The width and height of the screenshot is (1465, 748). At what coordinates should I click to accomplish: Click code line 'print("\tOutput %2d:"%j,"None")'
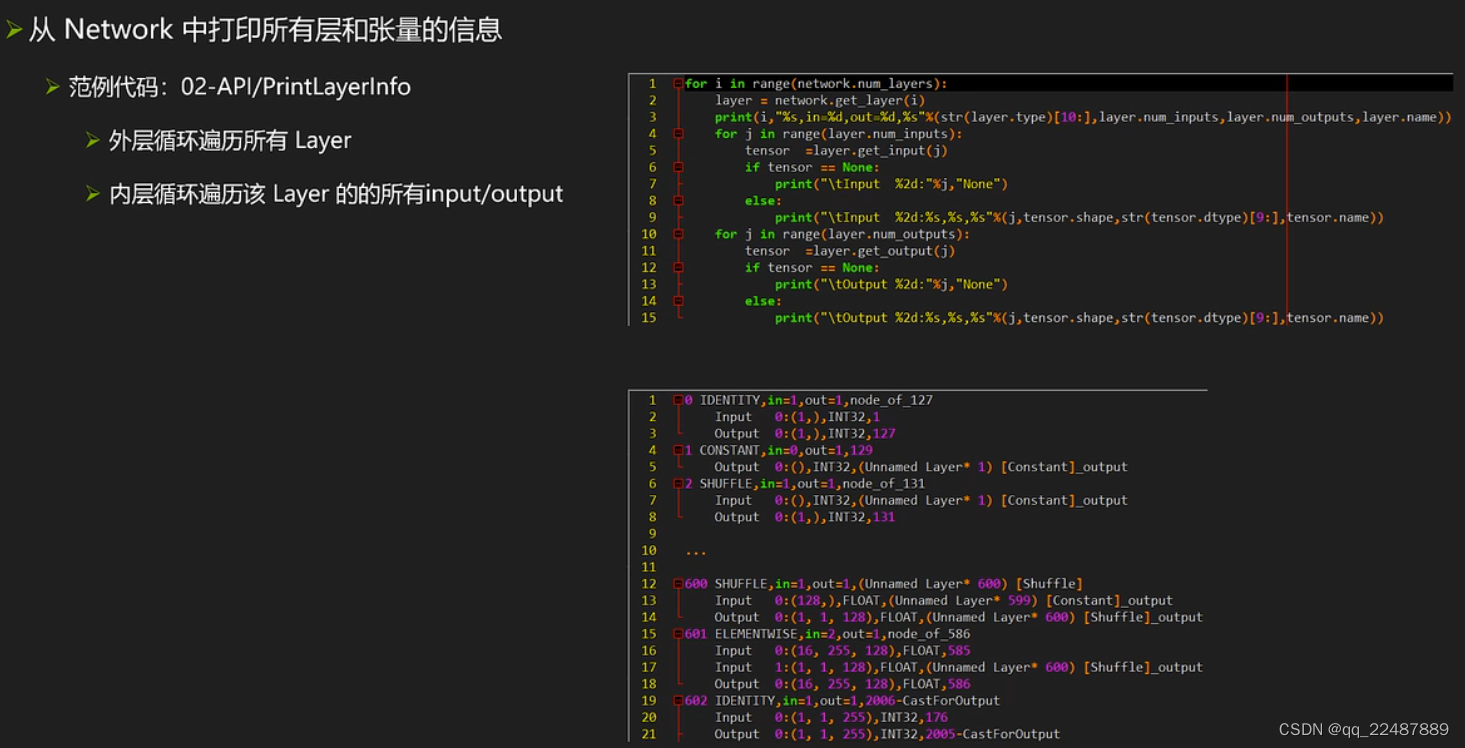click(891, 284)
